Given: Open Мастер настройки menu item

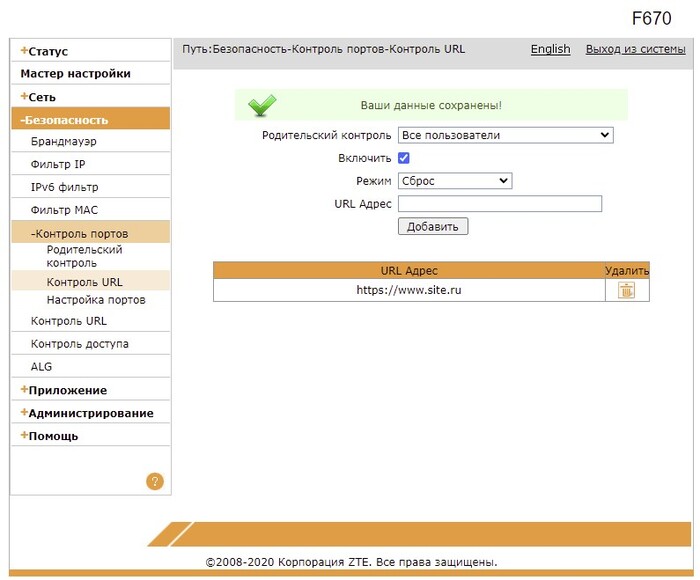Looking at the screenshot, I should tap(75, 74).
